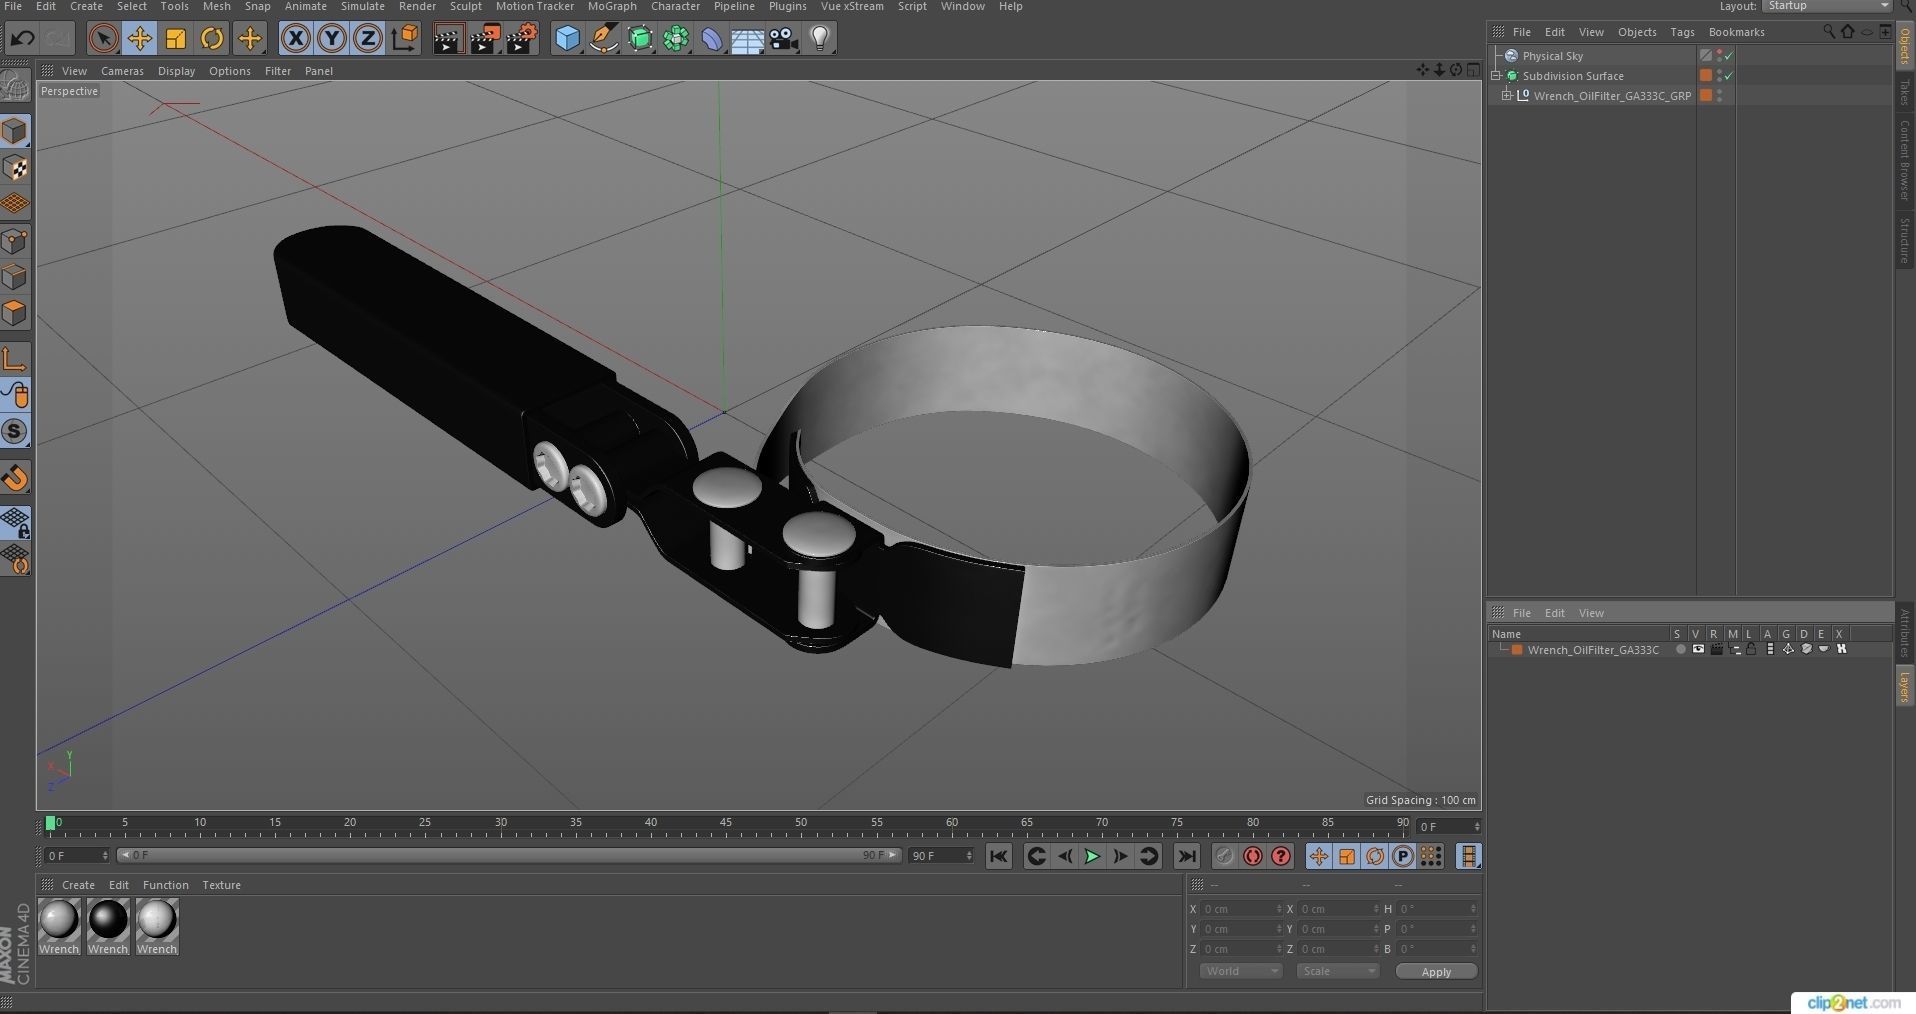Click the Apply button
1916x1014 pixels.
pos(1436,972)
